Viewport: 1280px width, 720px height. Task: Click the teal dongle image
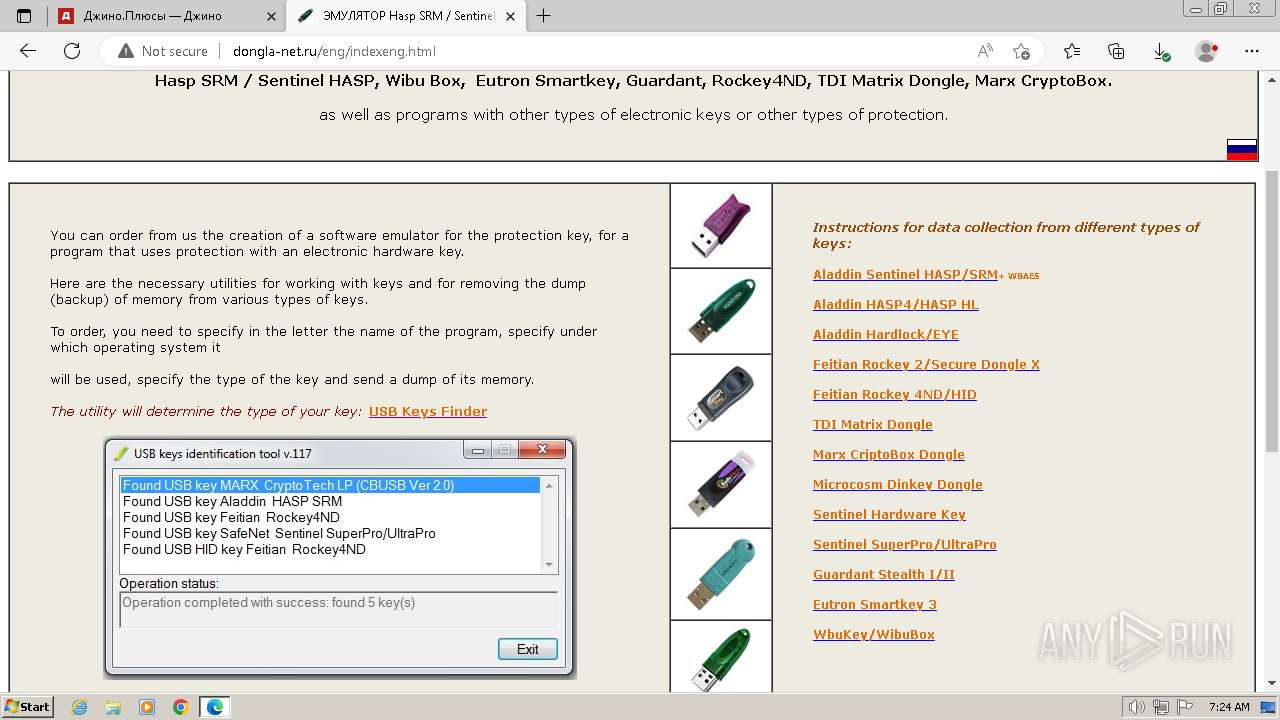pos(721,574)
